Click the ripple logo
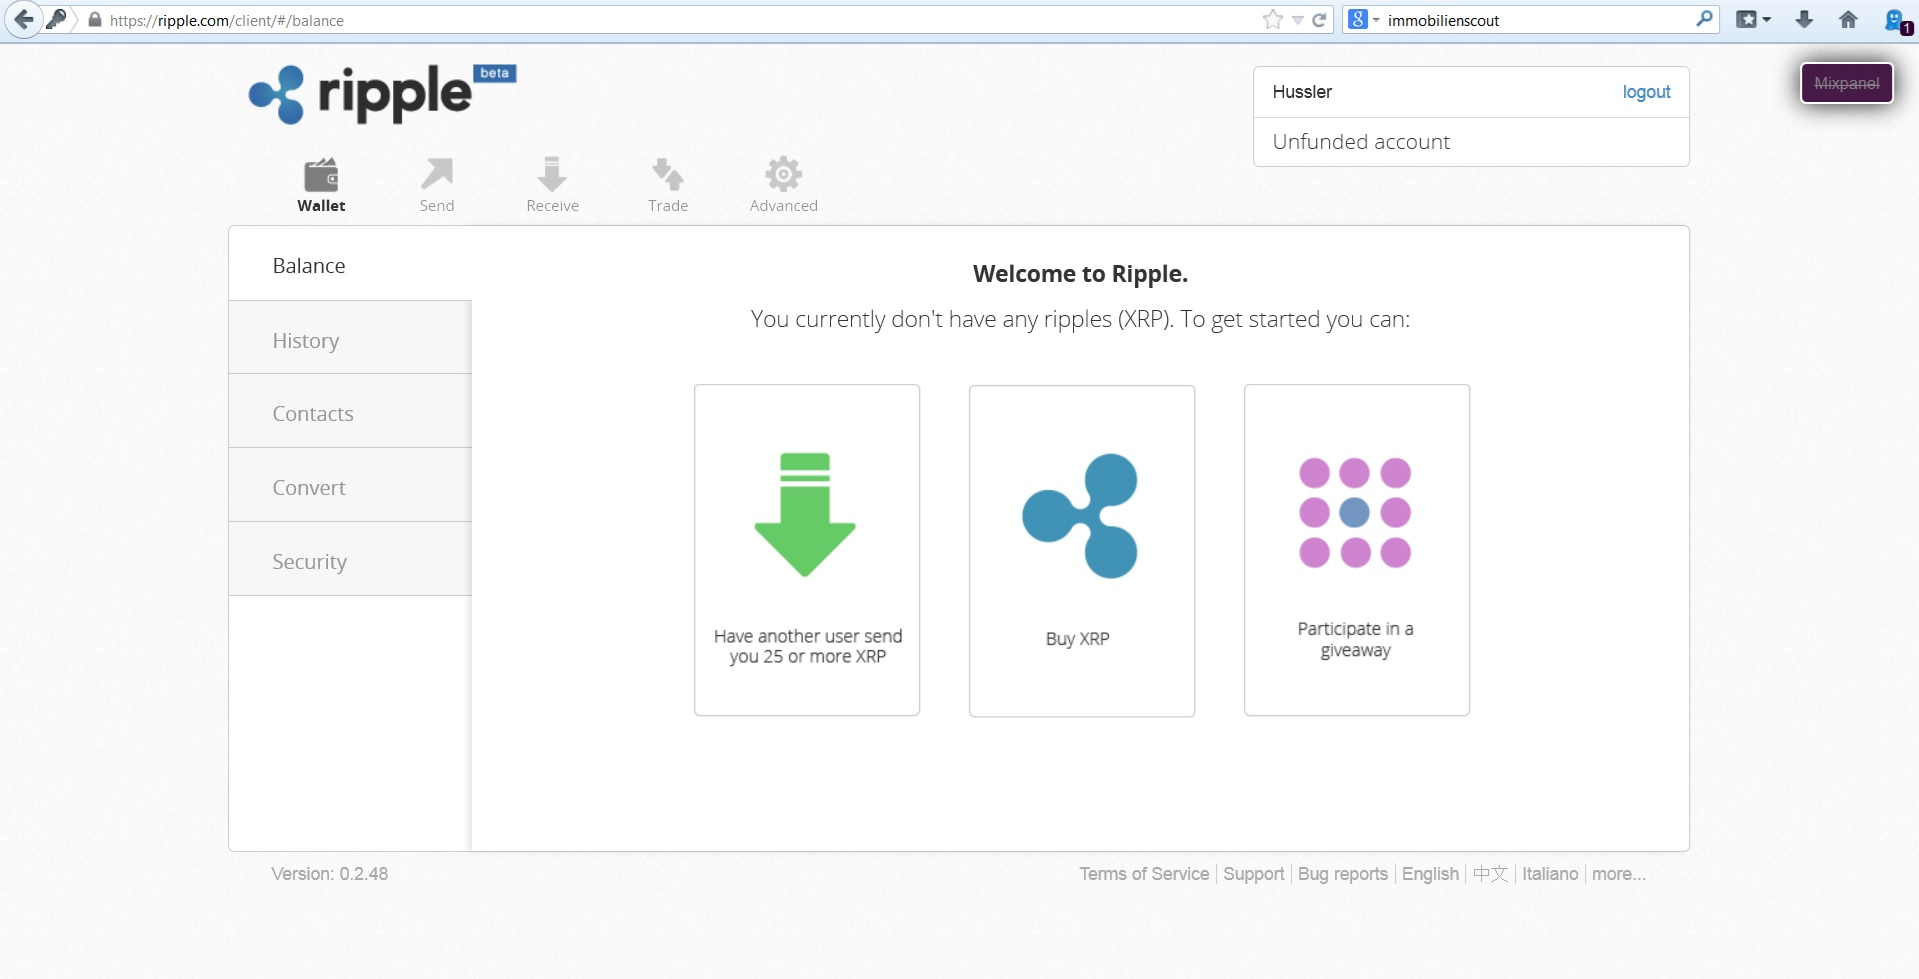Screen dimensions: 1919x979 pyautogui.click(x=382, y=95)
